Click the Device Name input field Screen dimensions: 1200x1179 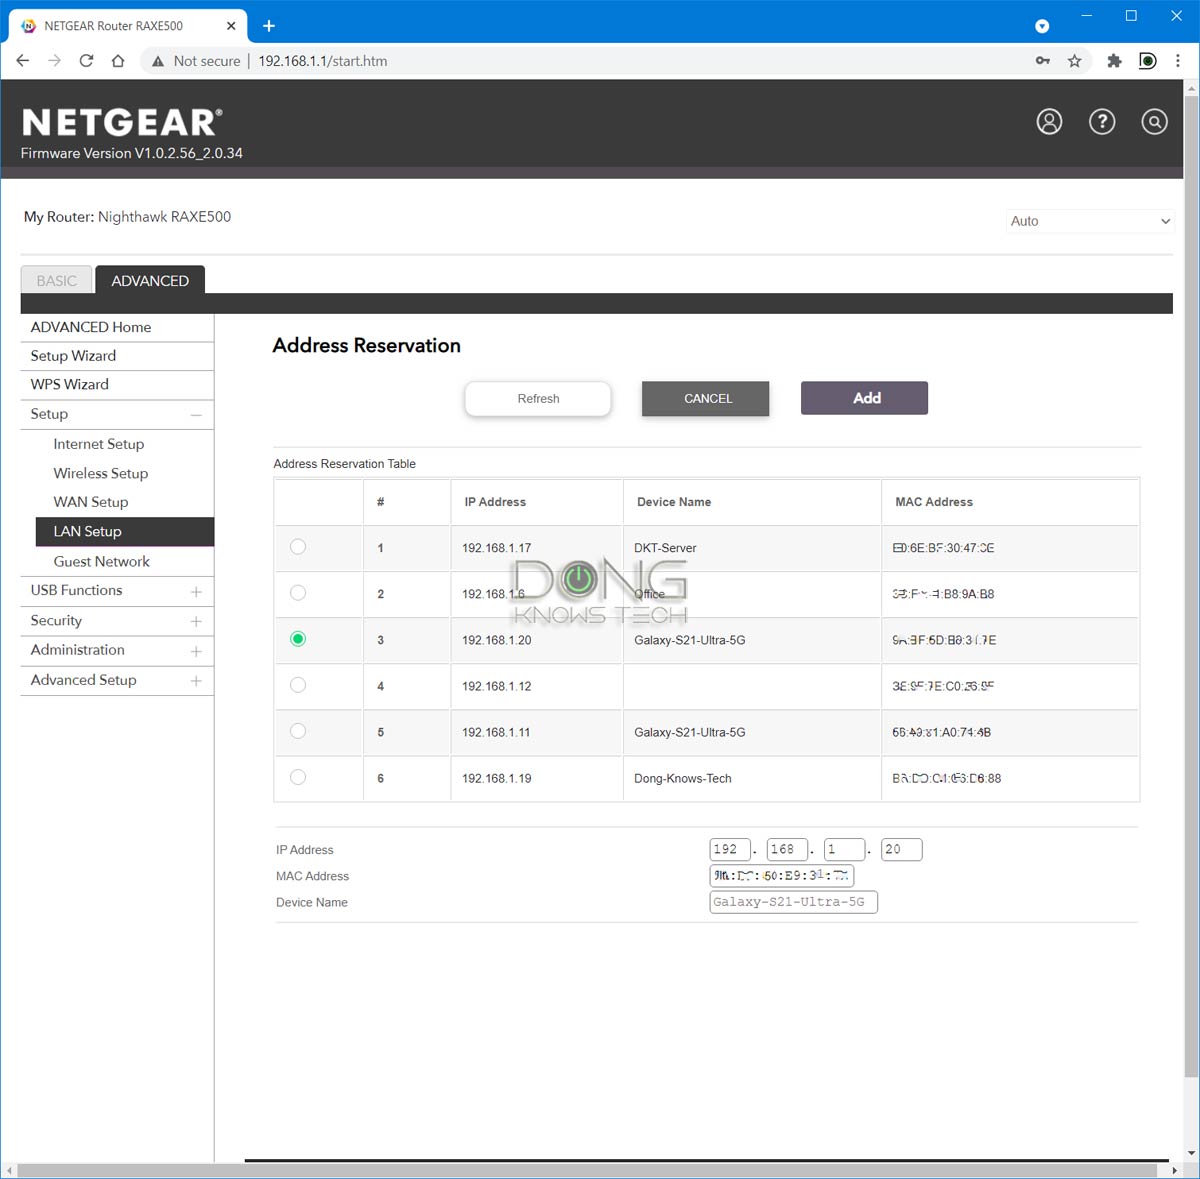793,902
